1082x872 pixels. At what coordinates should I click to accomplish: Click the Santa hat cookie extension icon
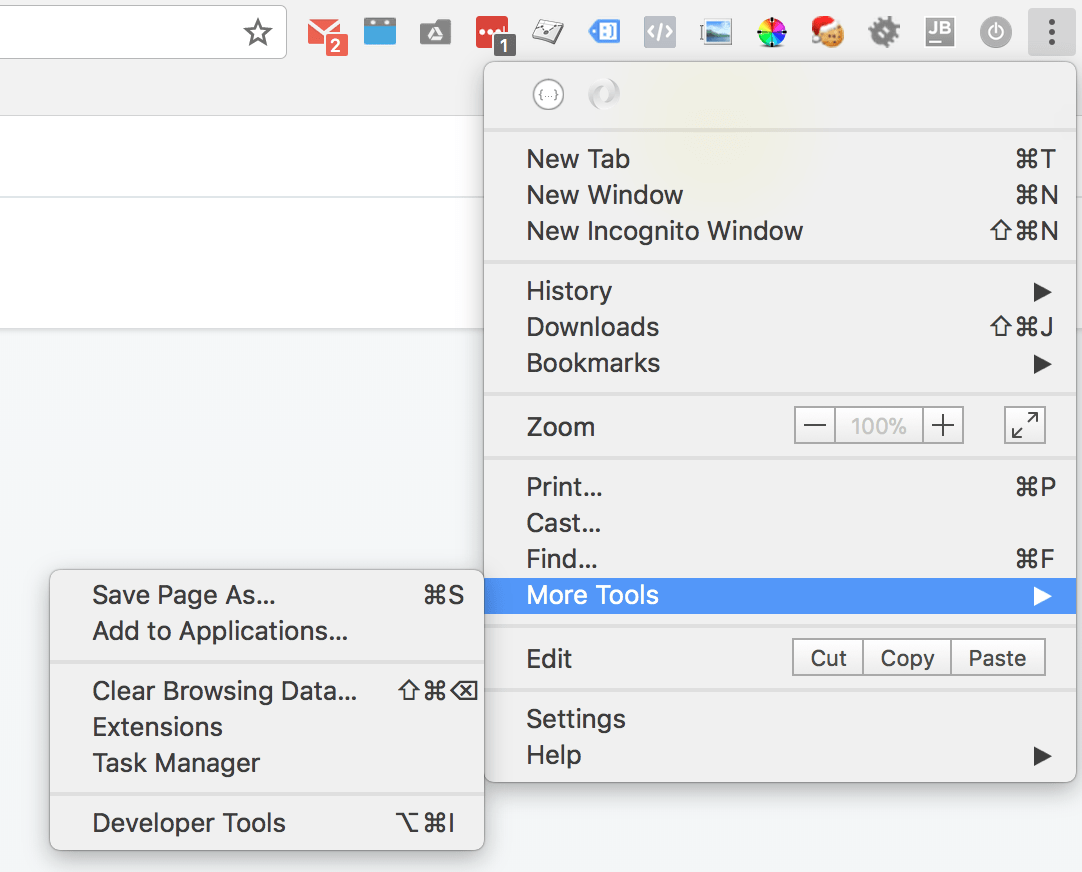click(x=827, y=32)
